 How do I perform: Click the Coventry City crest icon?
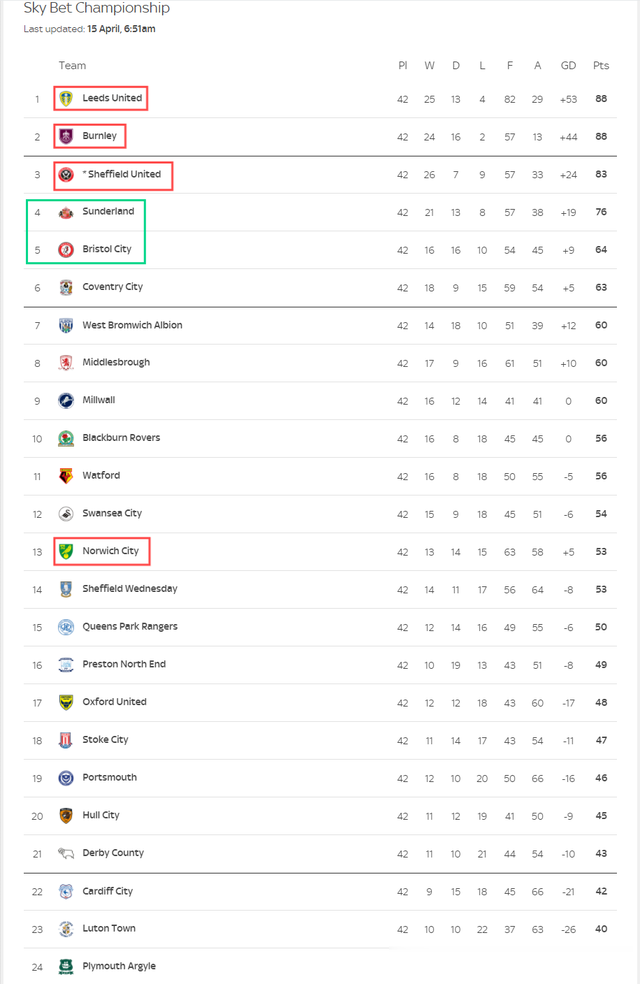click(x=66, y=287)
